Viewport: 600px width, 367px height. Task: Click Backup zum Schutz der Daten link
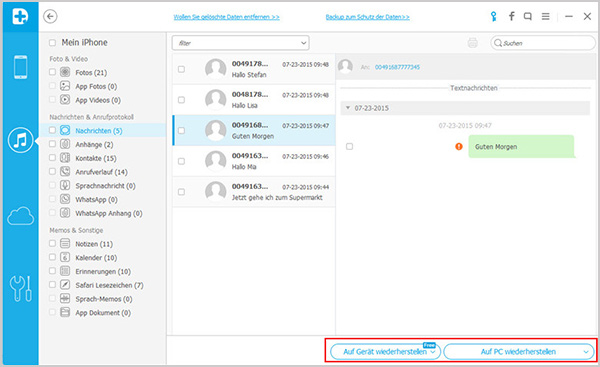[x=367, y=17]
